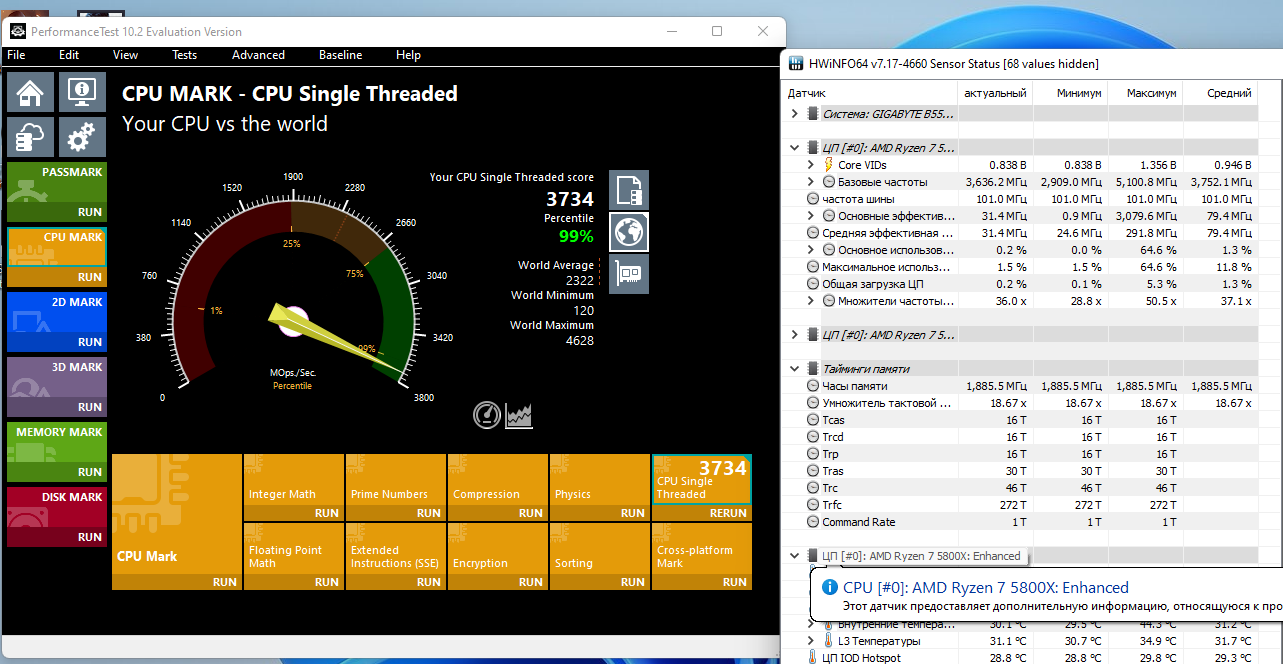Image resolution: width=1283 pixels, height=664 pixels.
Task: Click the icon beside Часы памяти
Action: point(813,386)
